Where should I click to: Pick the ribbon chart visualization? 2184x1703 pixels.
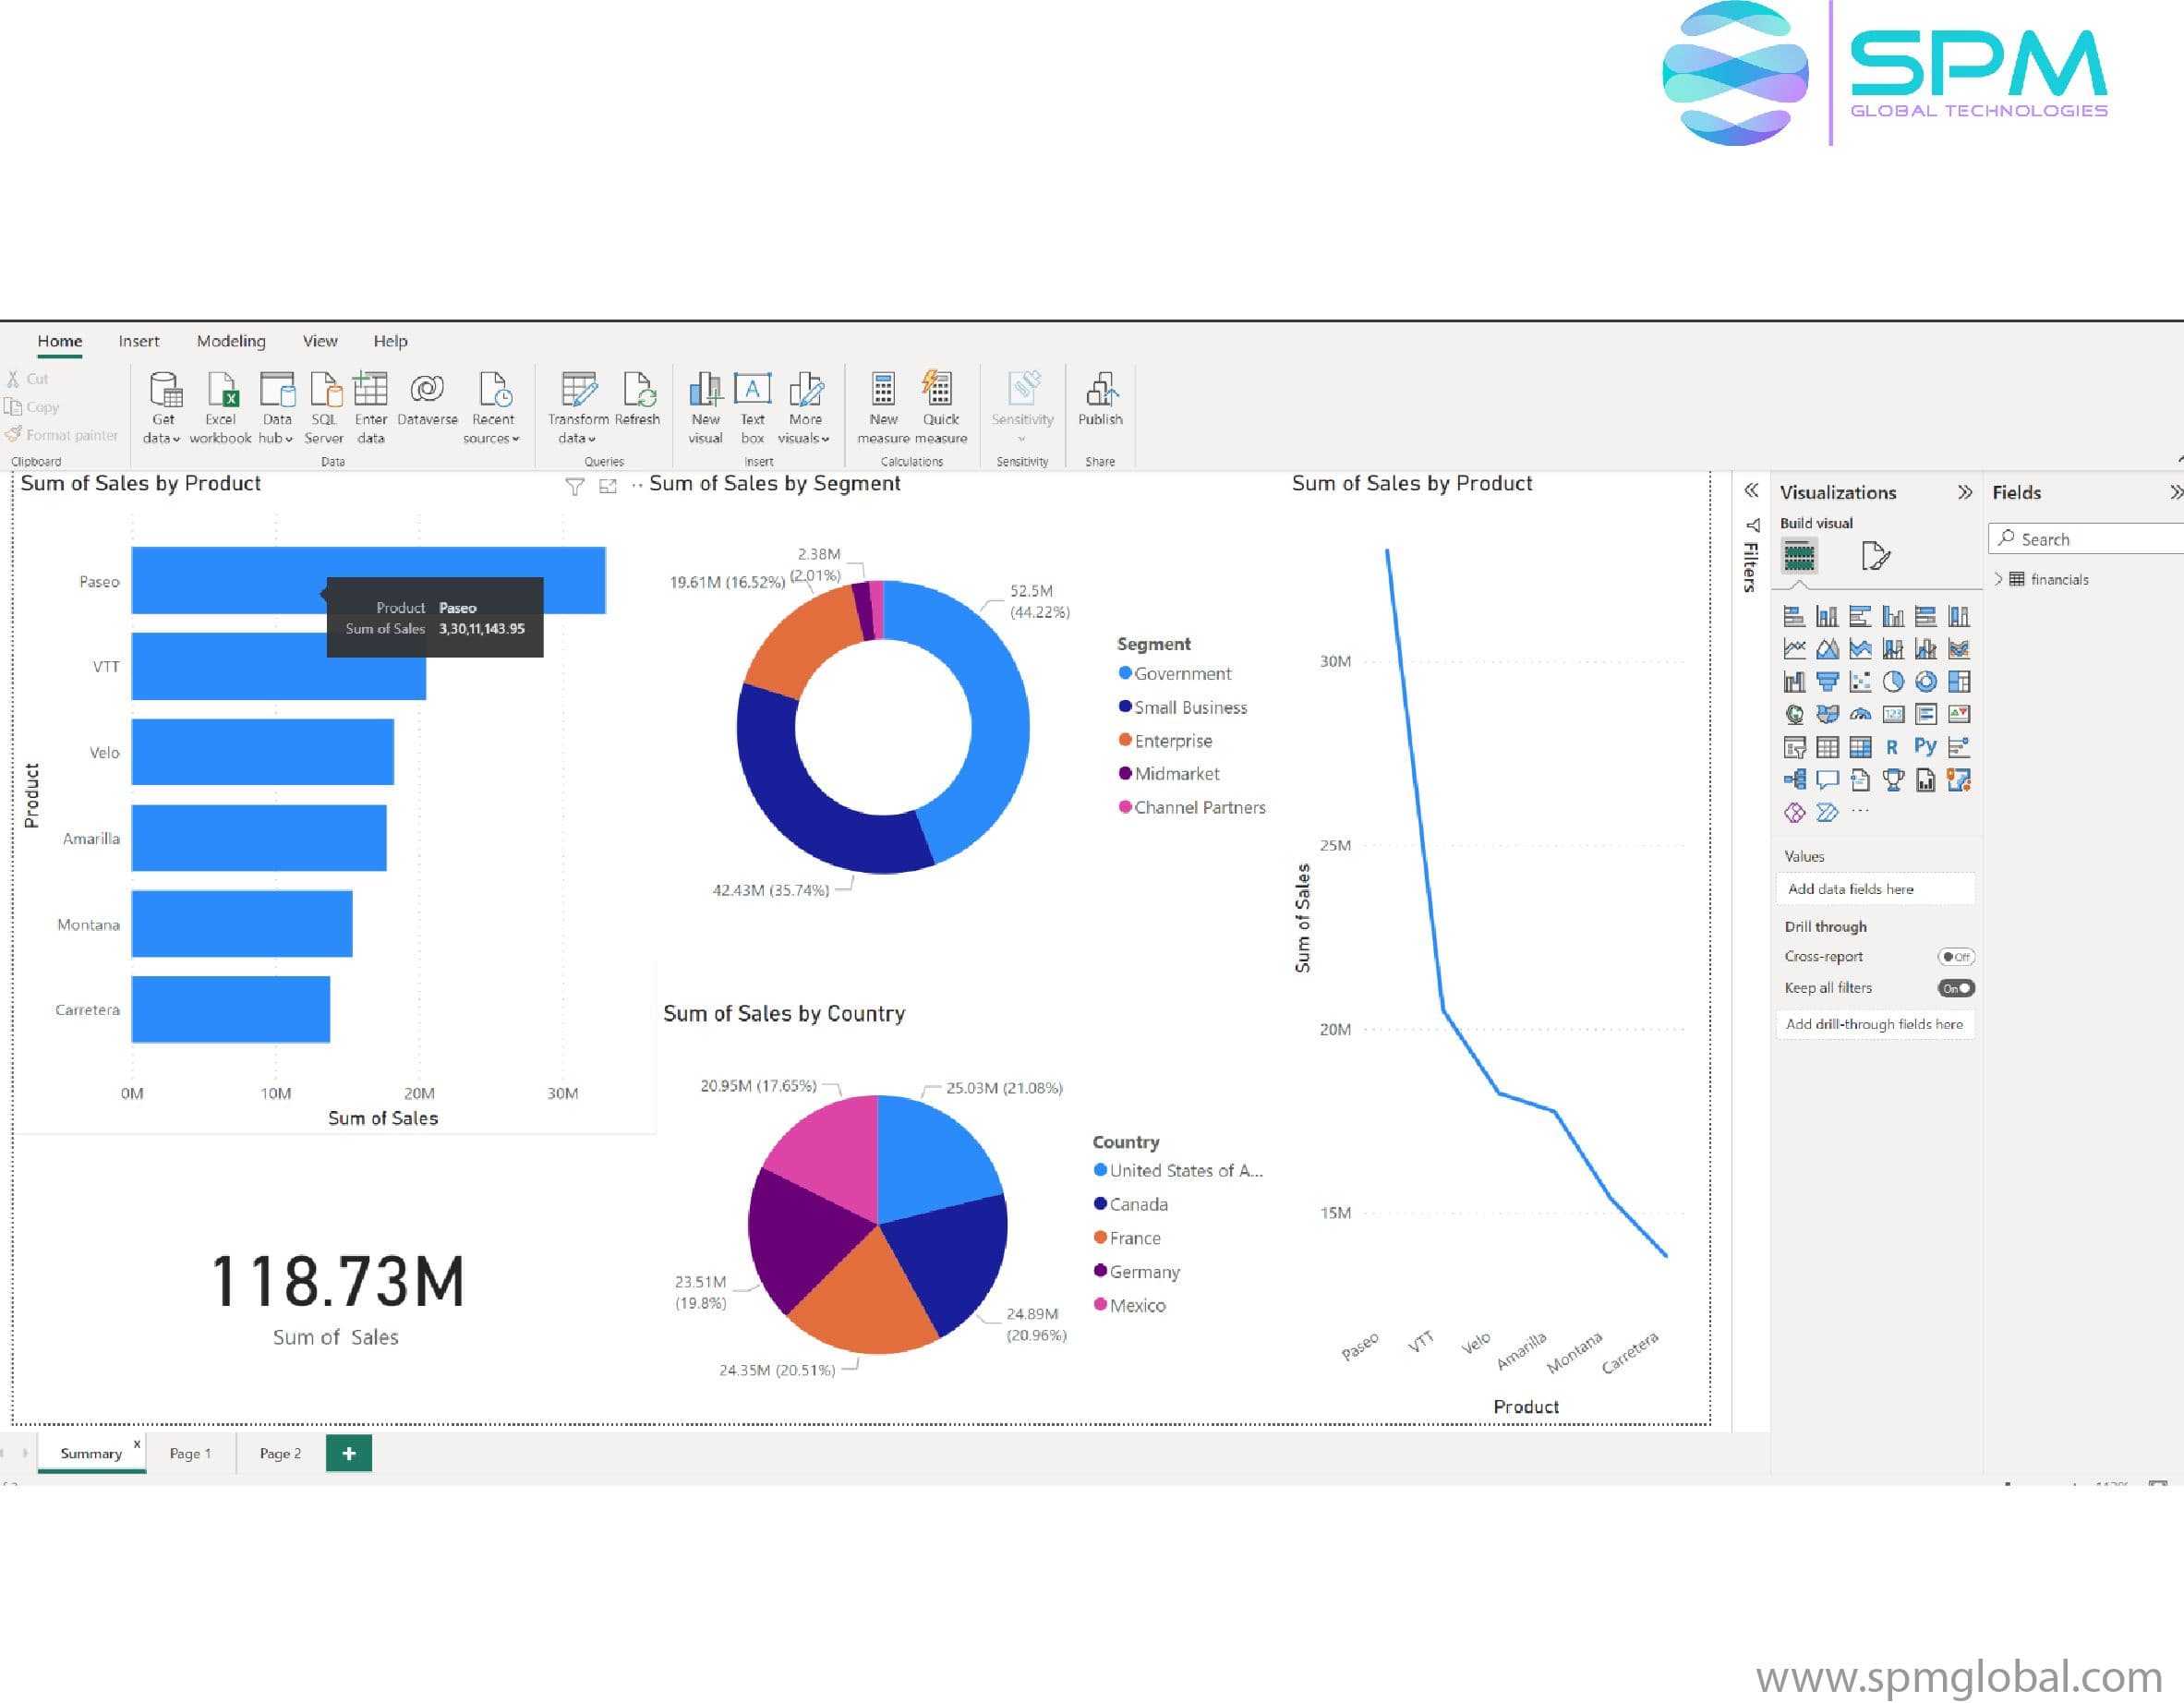point(1958,649)
